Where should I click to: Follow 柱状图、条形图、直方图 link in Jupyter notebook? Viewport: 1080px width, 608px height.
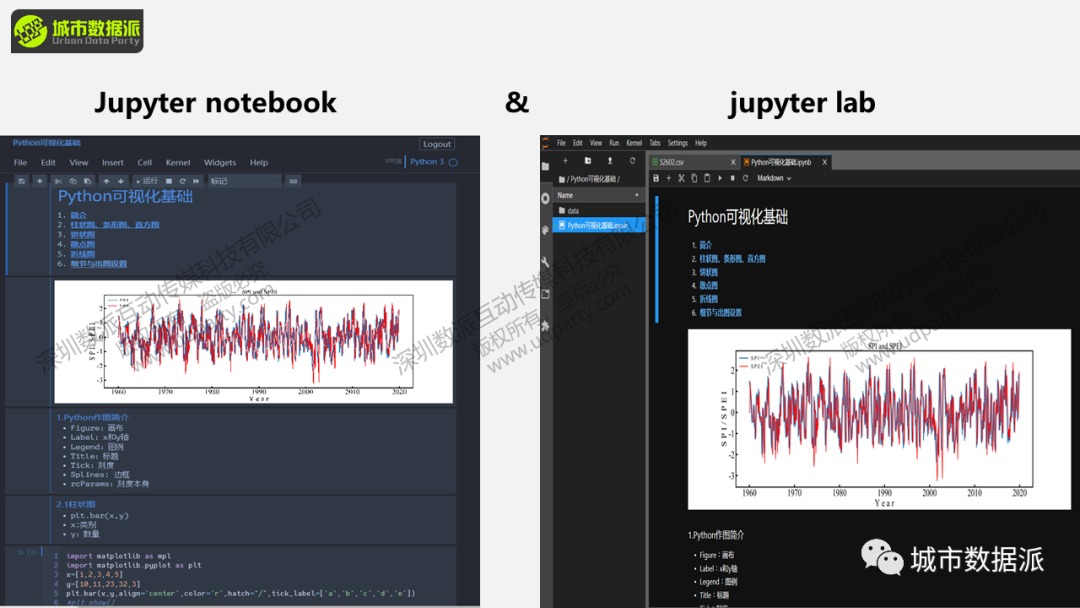click(x=114, y=224)
